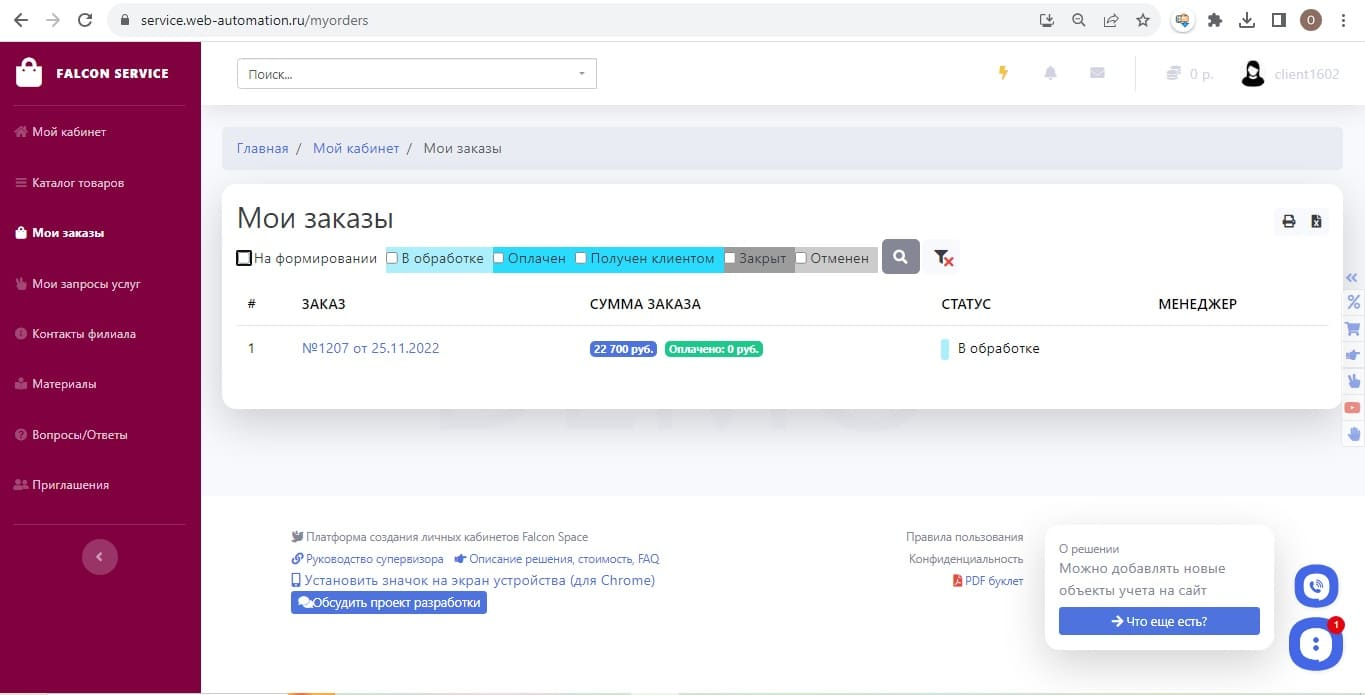This screenshot has height=695, width=1365.
Task: Click the coins balance 0 р. indicator
Action: [x=1189, y=74]
